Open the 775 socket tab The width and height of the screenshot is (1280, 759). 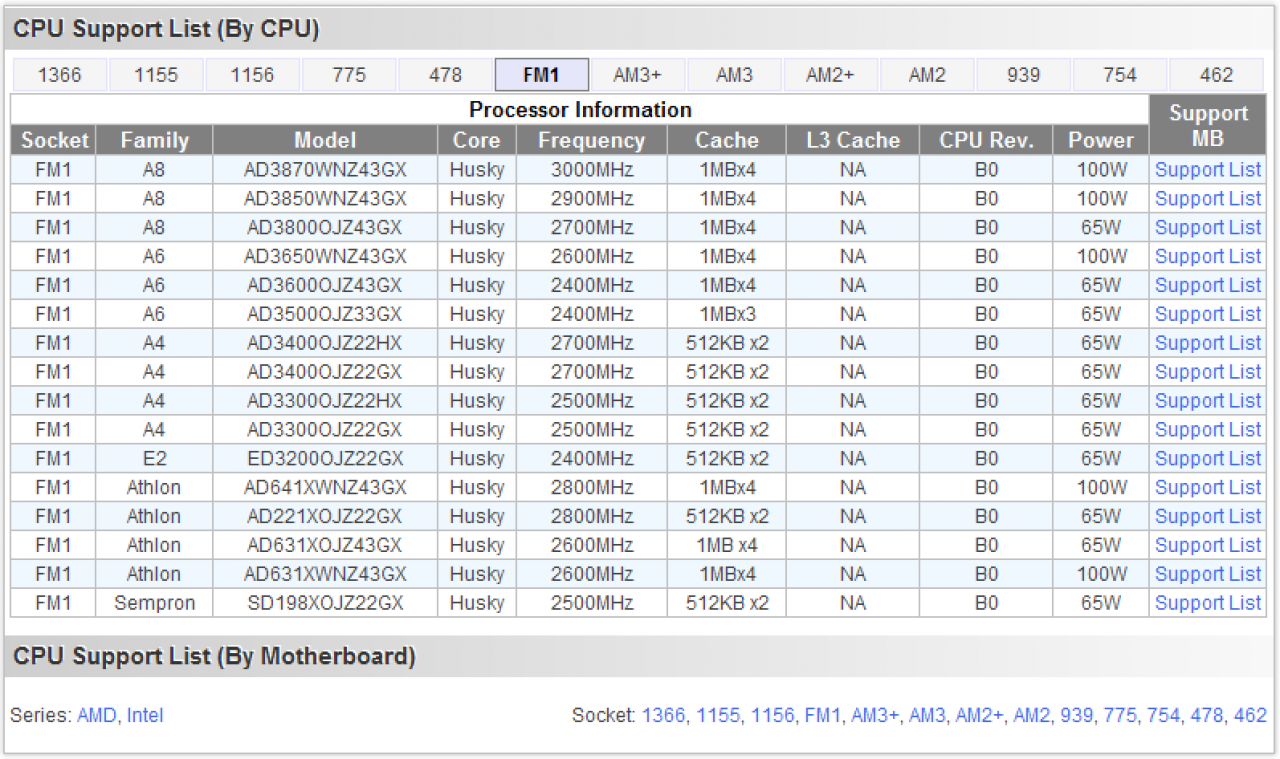coord(349,75)
